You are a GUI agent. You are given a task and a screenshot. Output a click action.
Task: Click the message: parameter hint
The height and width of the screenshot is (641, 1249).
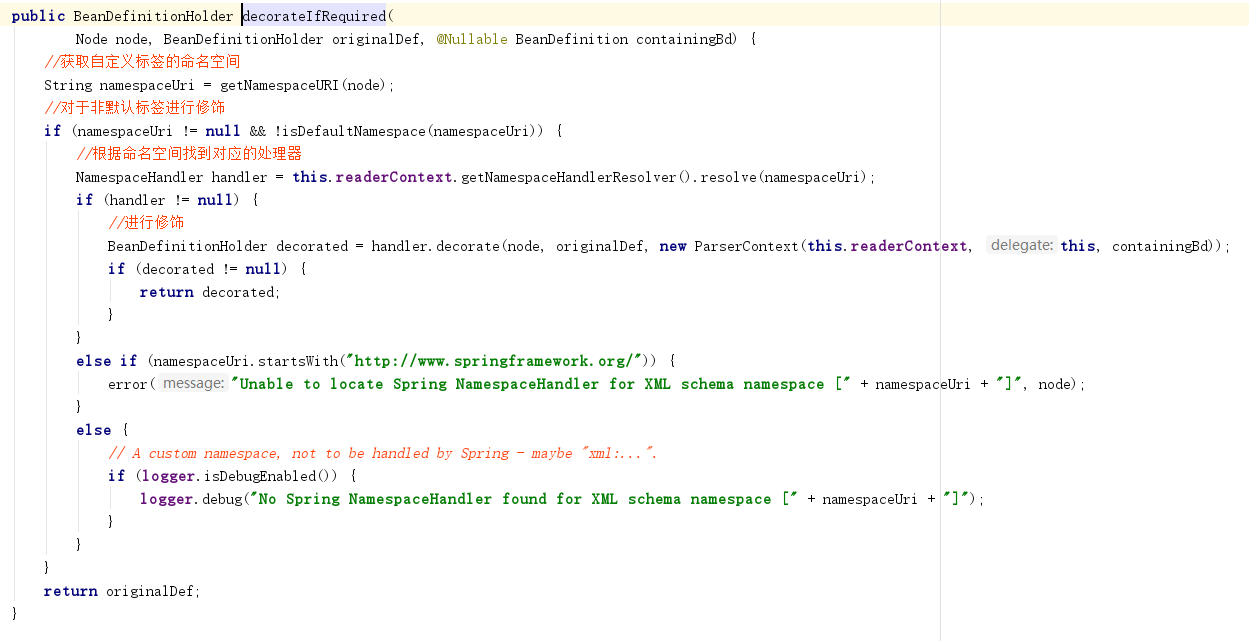coord(192,383)
